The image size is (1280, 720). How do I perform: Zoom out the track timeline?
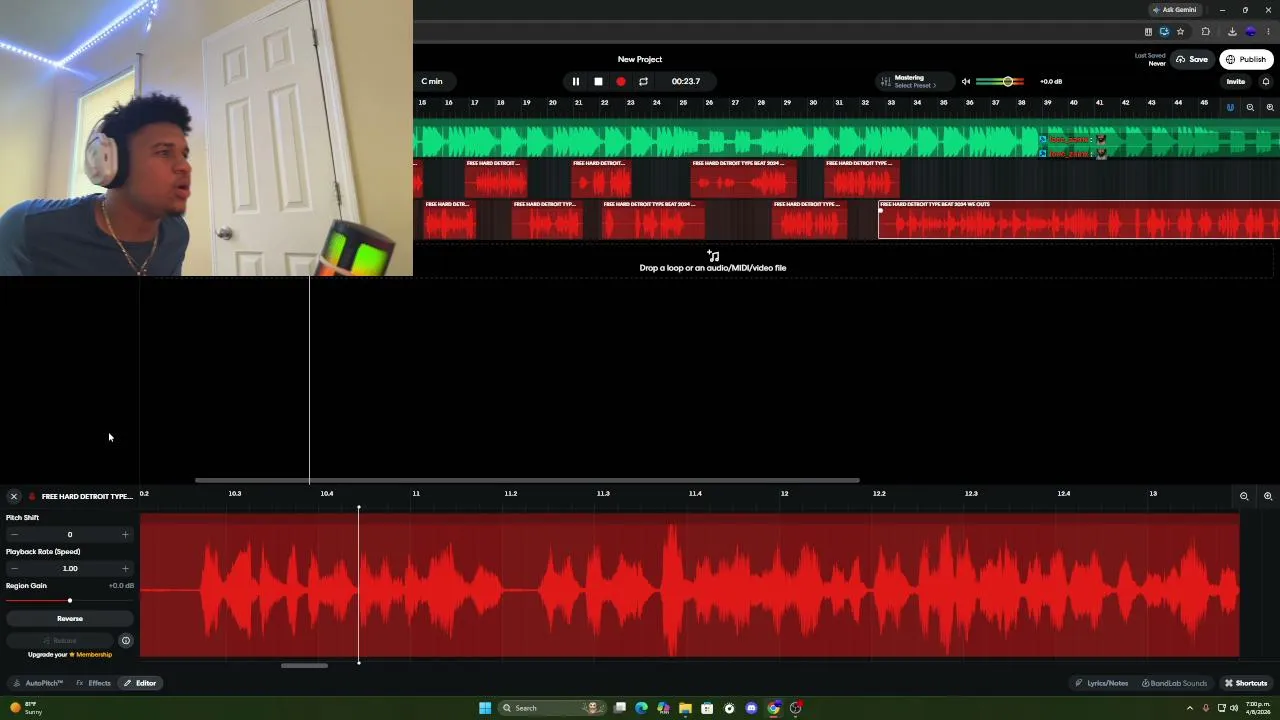coord(1250,107)
